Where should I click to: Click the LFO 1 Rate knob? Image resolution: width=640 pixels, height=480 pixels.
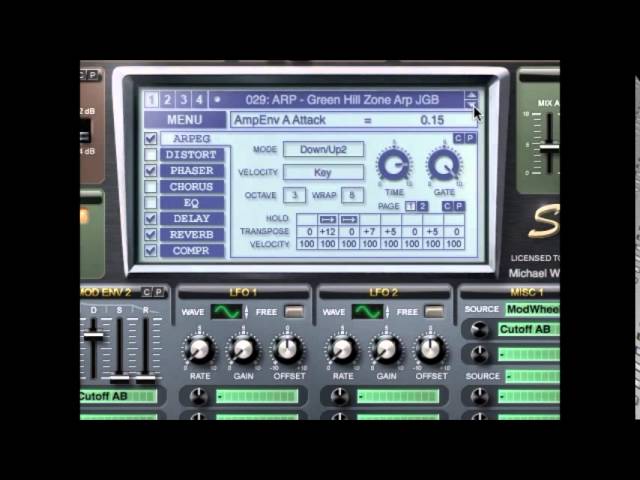(200, 349)
